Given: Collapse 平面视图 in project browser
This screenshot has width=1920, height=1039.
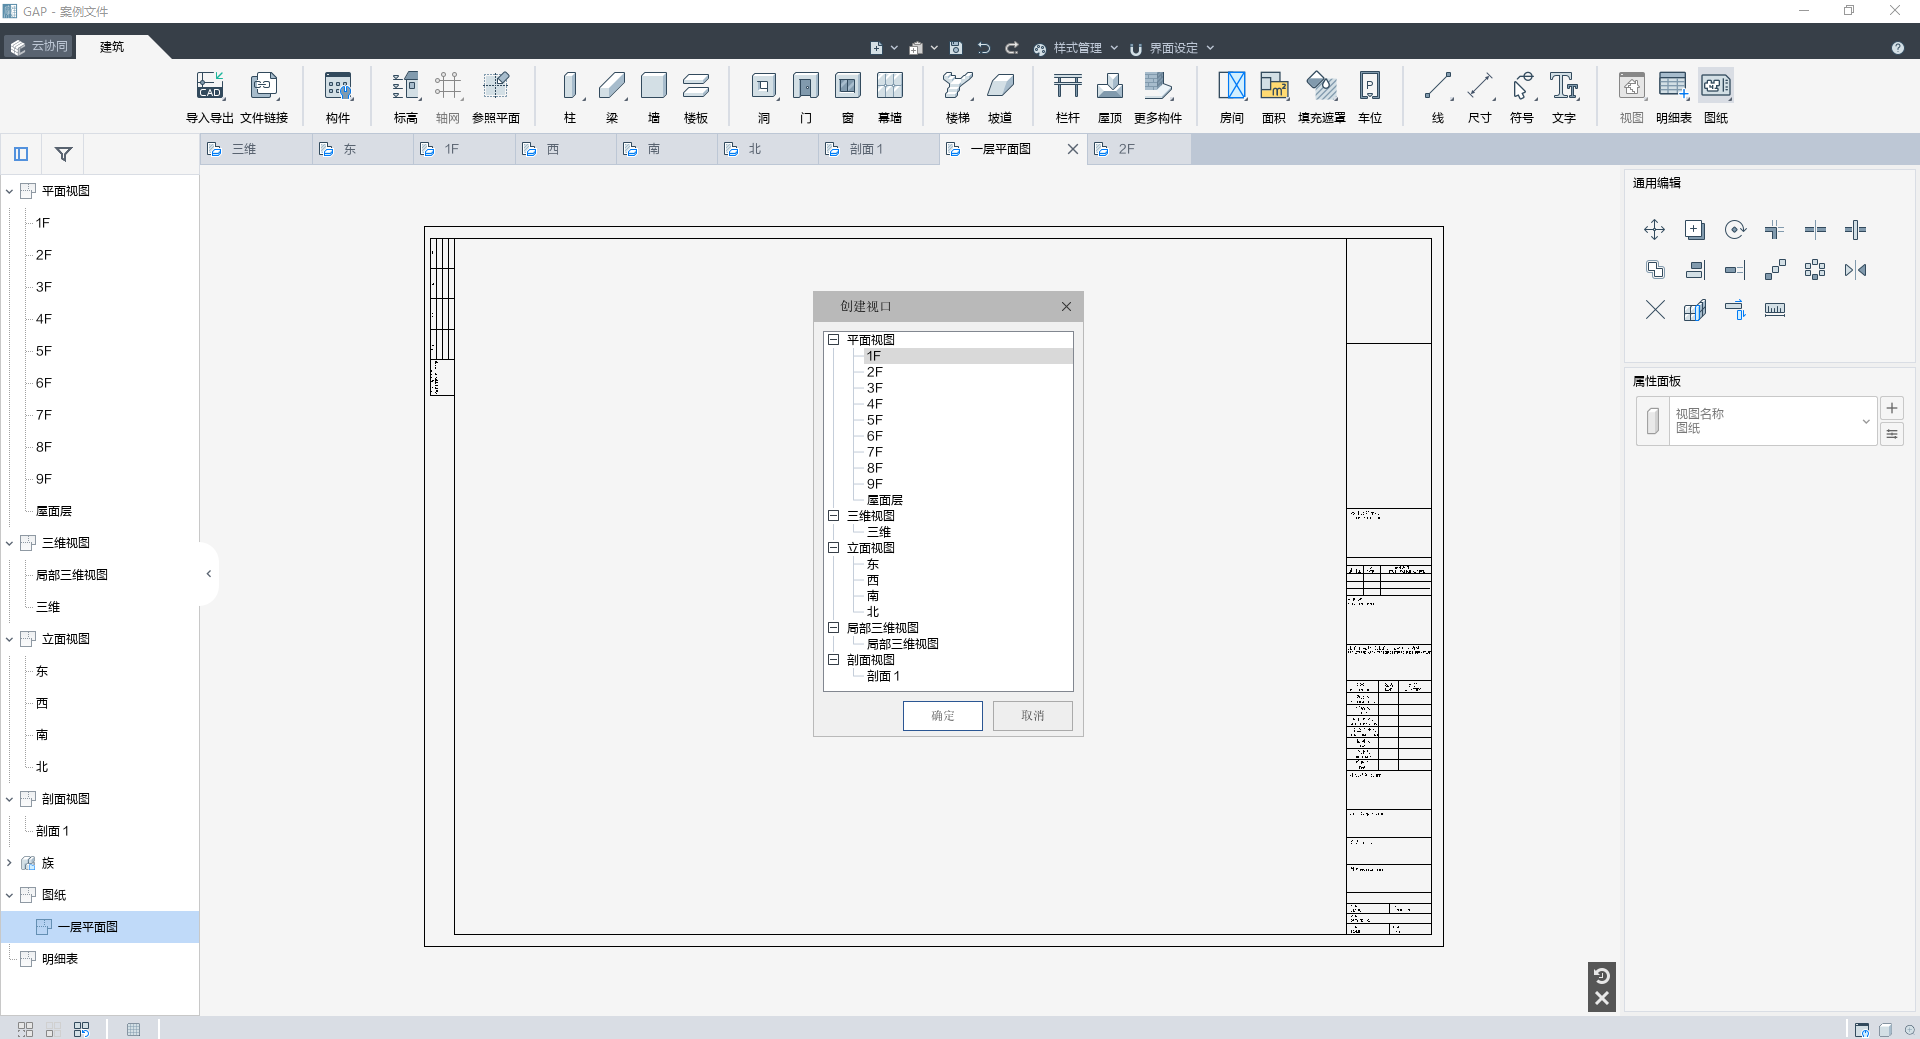Looking at the screenshot, I should (x=9, y=191).
